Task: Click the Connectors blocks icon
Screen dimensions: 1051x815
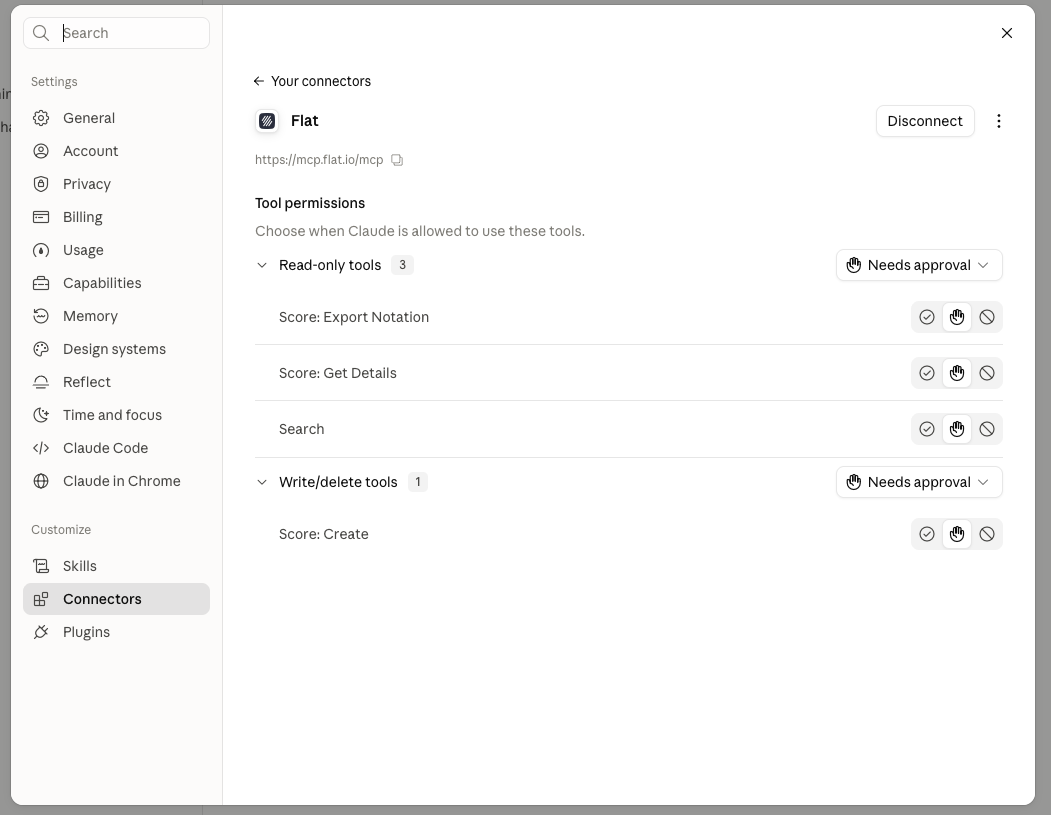Action: click(41, 599)
